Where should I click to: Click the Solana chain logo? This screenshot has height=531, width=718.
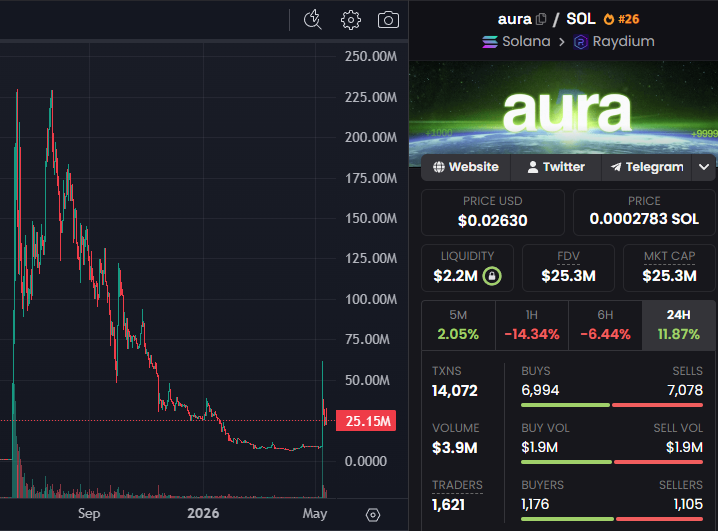490,42
